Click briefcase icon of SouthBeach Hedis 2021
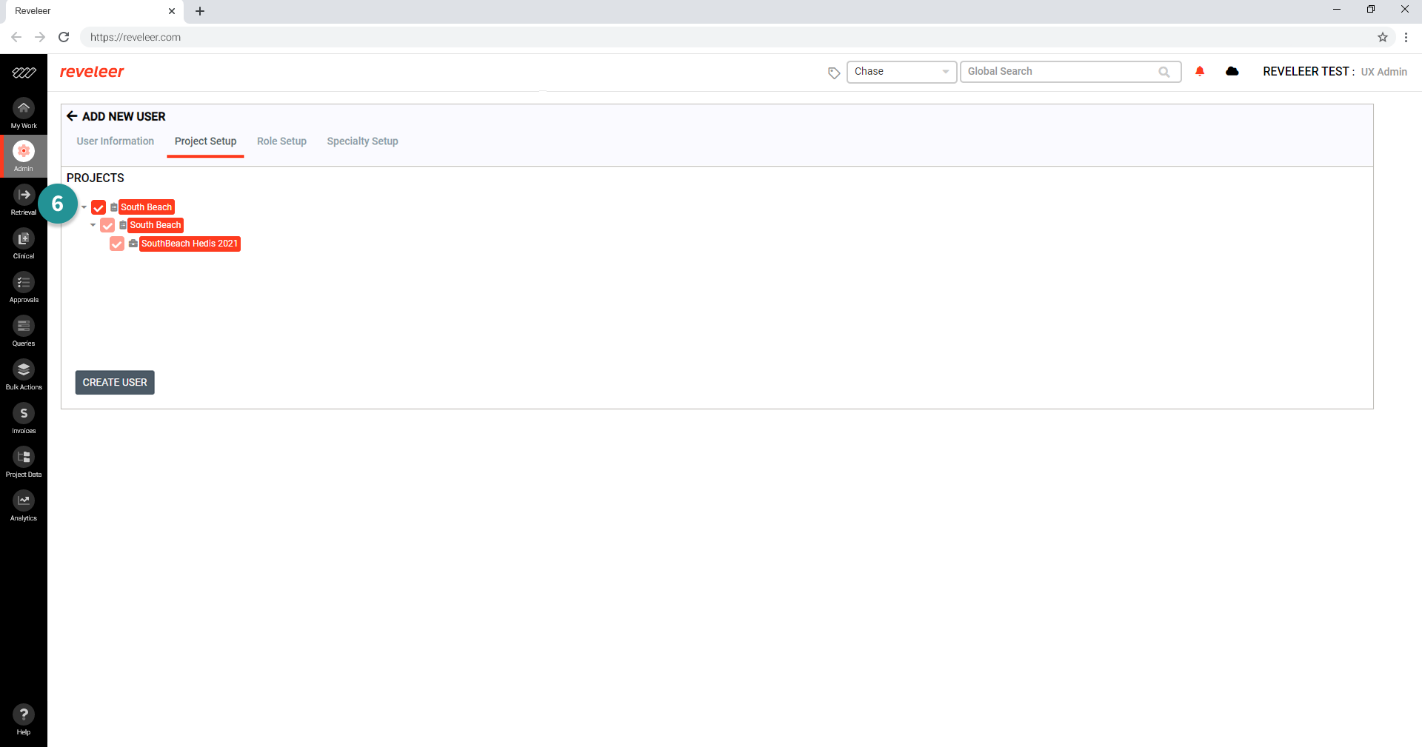This screenshot has height=747, width=1422. pyautogui.click(x=133, y=243)
